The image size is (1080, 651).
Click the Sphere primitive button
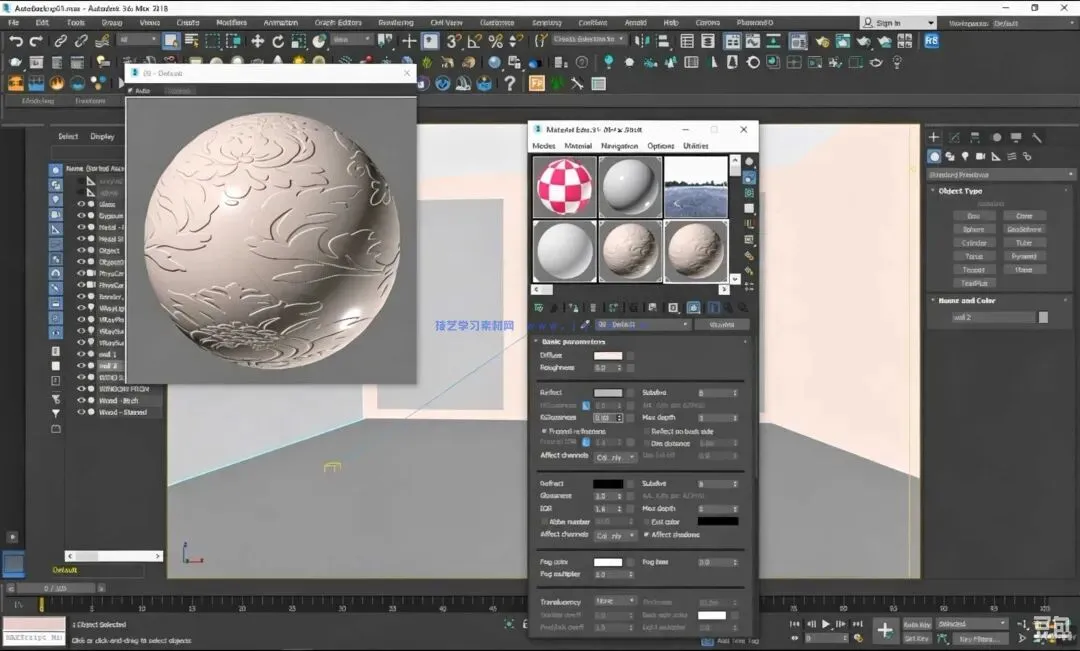click(x=974, y=229)
